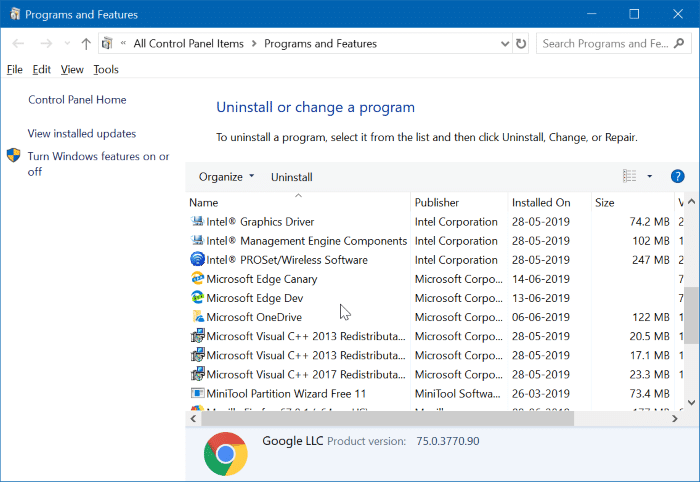Open Control Panel Home link

click(77, 100)
